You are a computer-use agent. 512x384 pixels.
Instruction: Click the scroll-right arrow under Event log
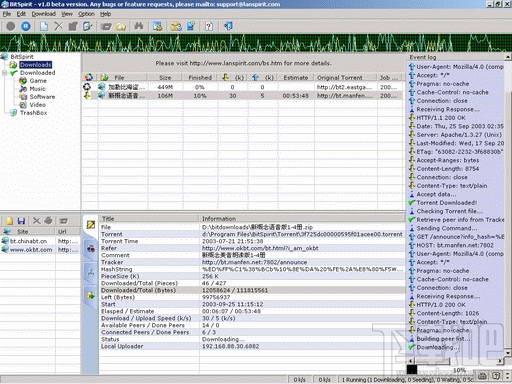point(500,361)
